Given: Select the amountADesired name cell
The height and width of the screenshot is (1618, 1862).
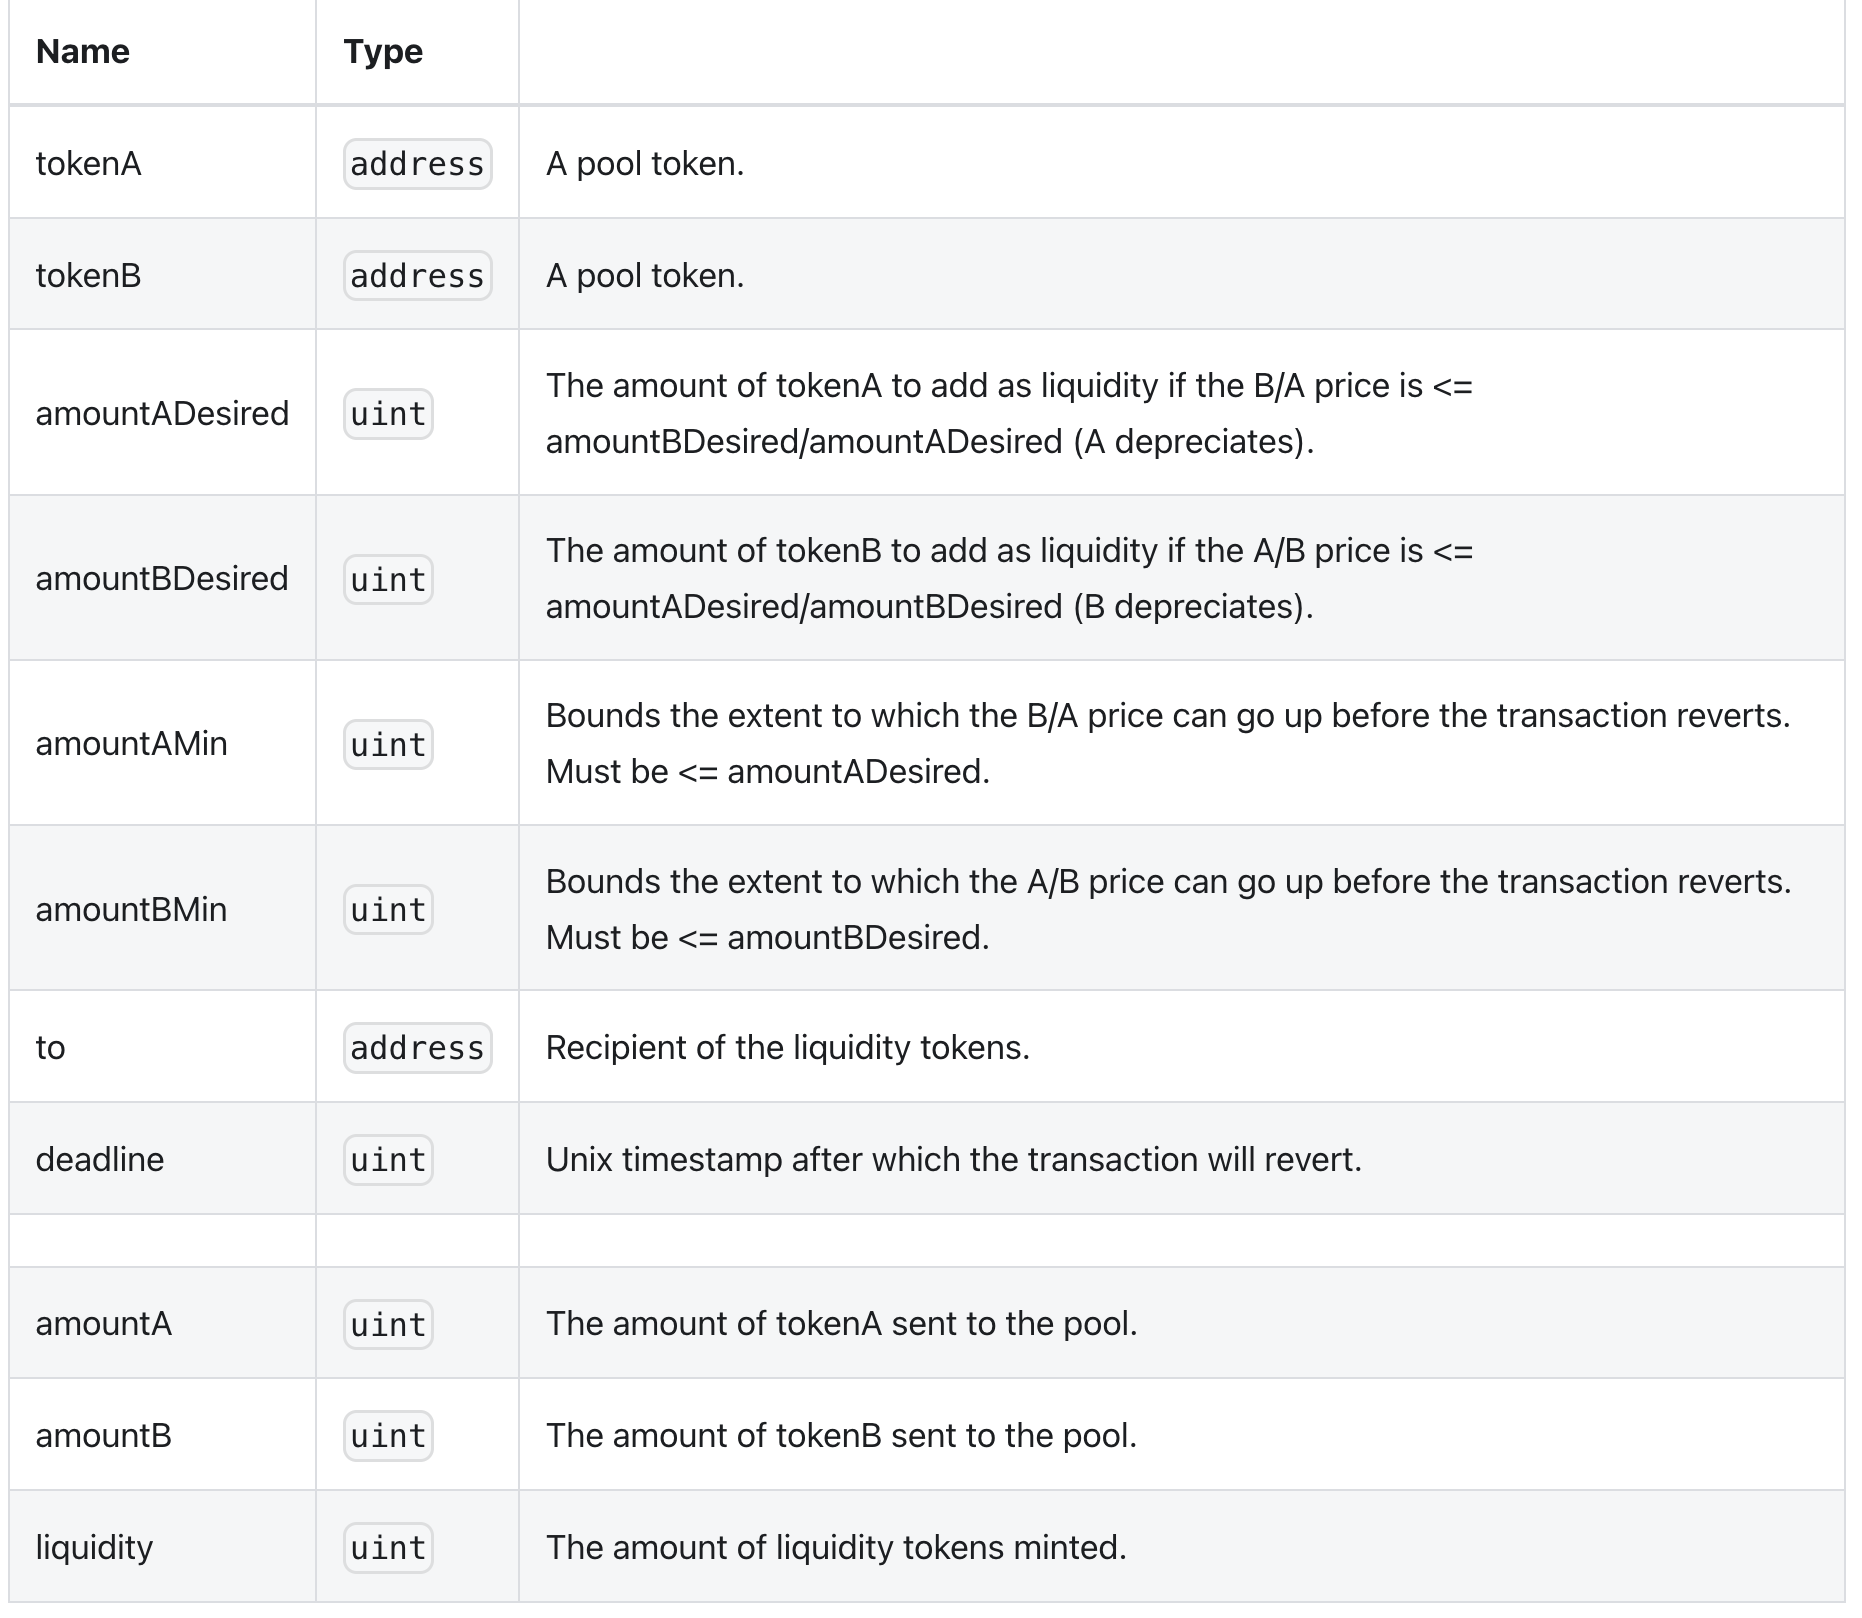Looking at the screenshot, I should 163,413.
